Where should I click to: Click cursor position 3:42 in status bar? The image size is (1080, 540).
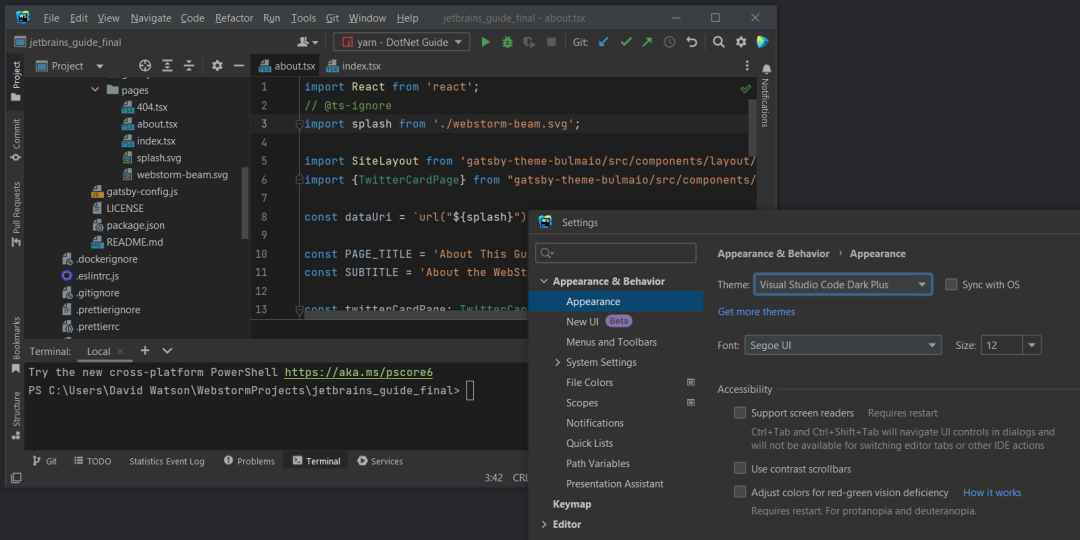coord(493,478)
